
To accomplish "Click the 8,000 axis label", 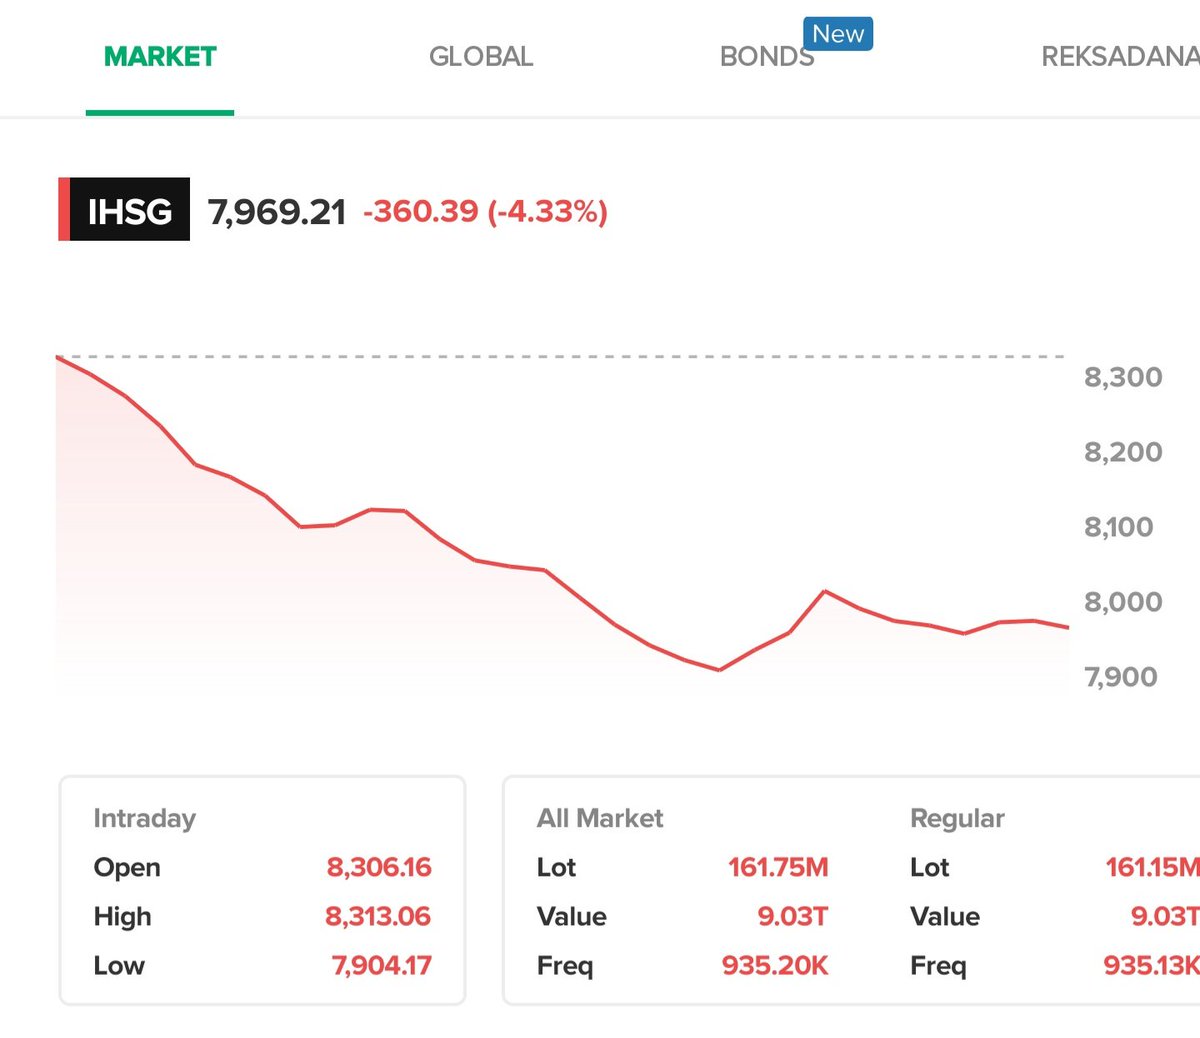I will click(x=1123, y=602).
